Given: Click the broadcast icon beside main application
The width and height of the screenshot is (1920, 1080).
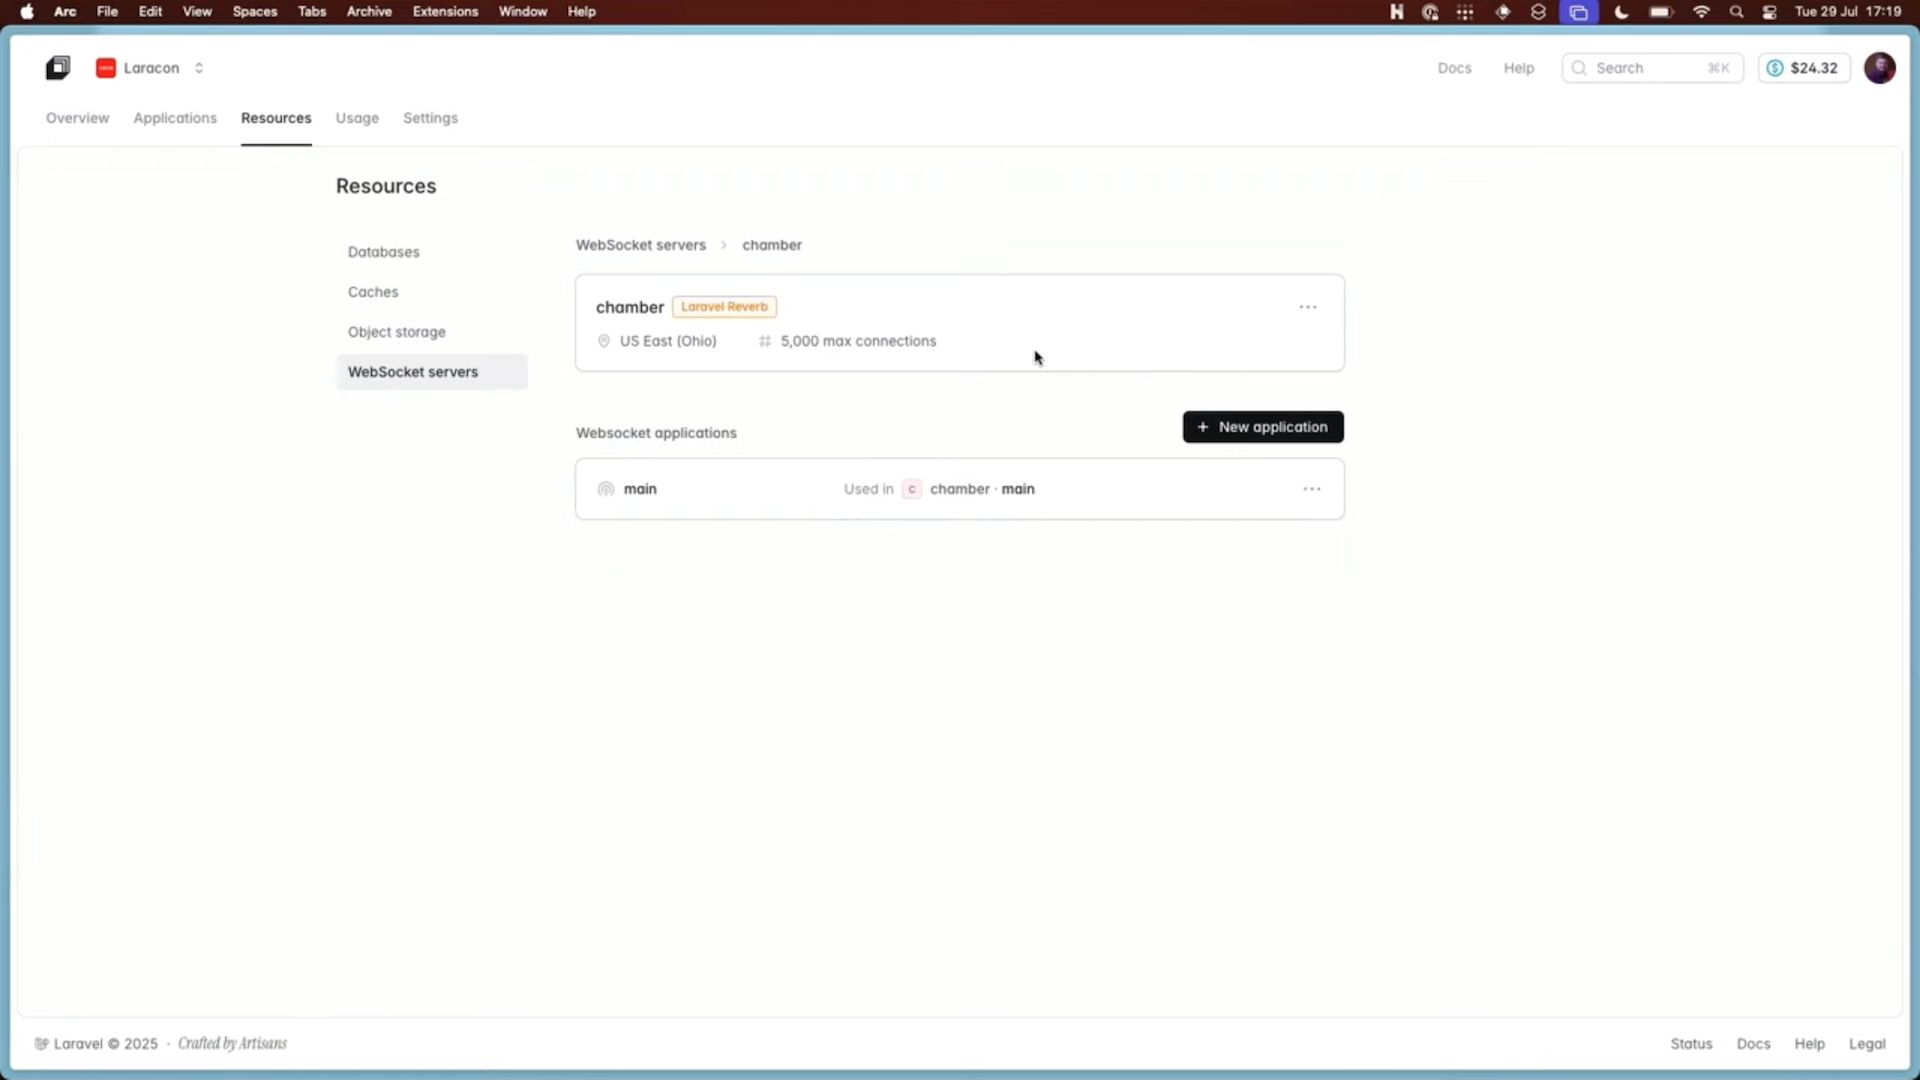Looking at the screenshot, I should click(x=605, y=489).
